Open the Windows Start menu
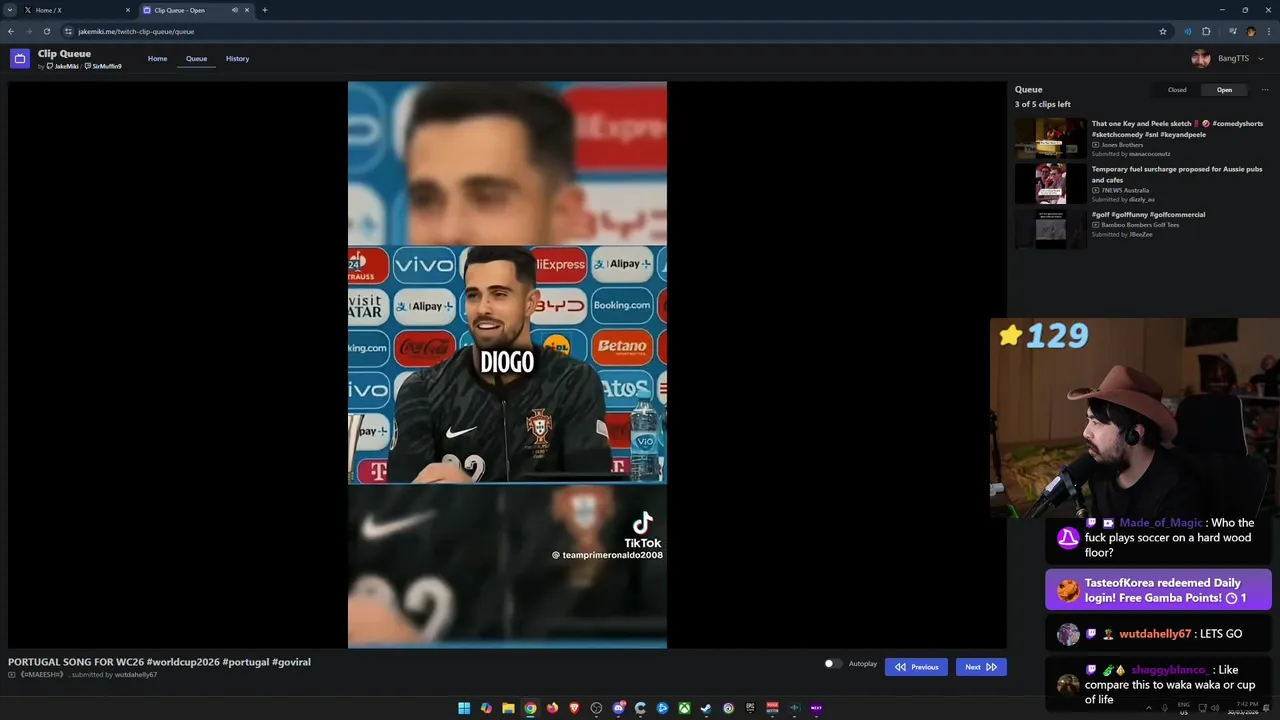Image resolution: width=1280 pixels, height=720 pixels. click(x=464, y=708)
